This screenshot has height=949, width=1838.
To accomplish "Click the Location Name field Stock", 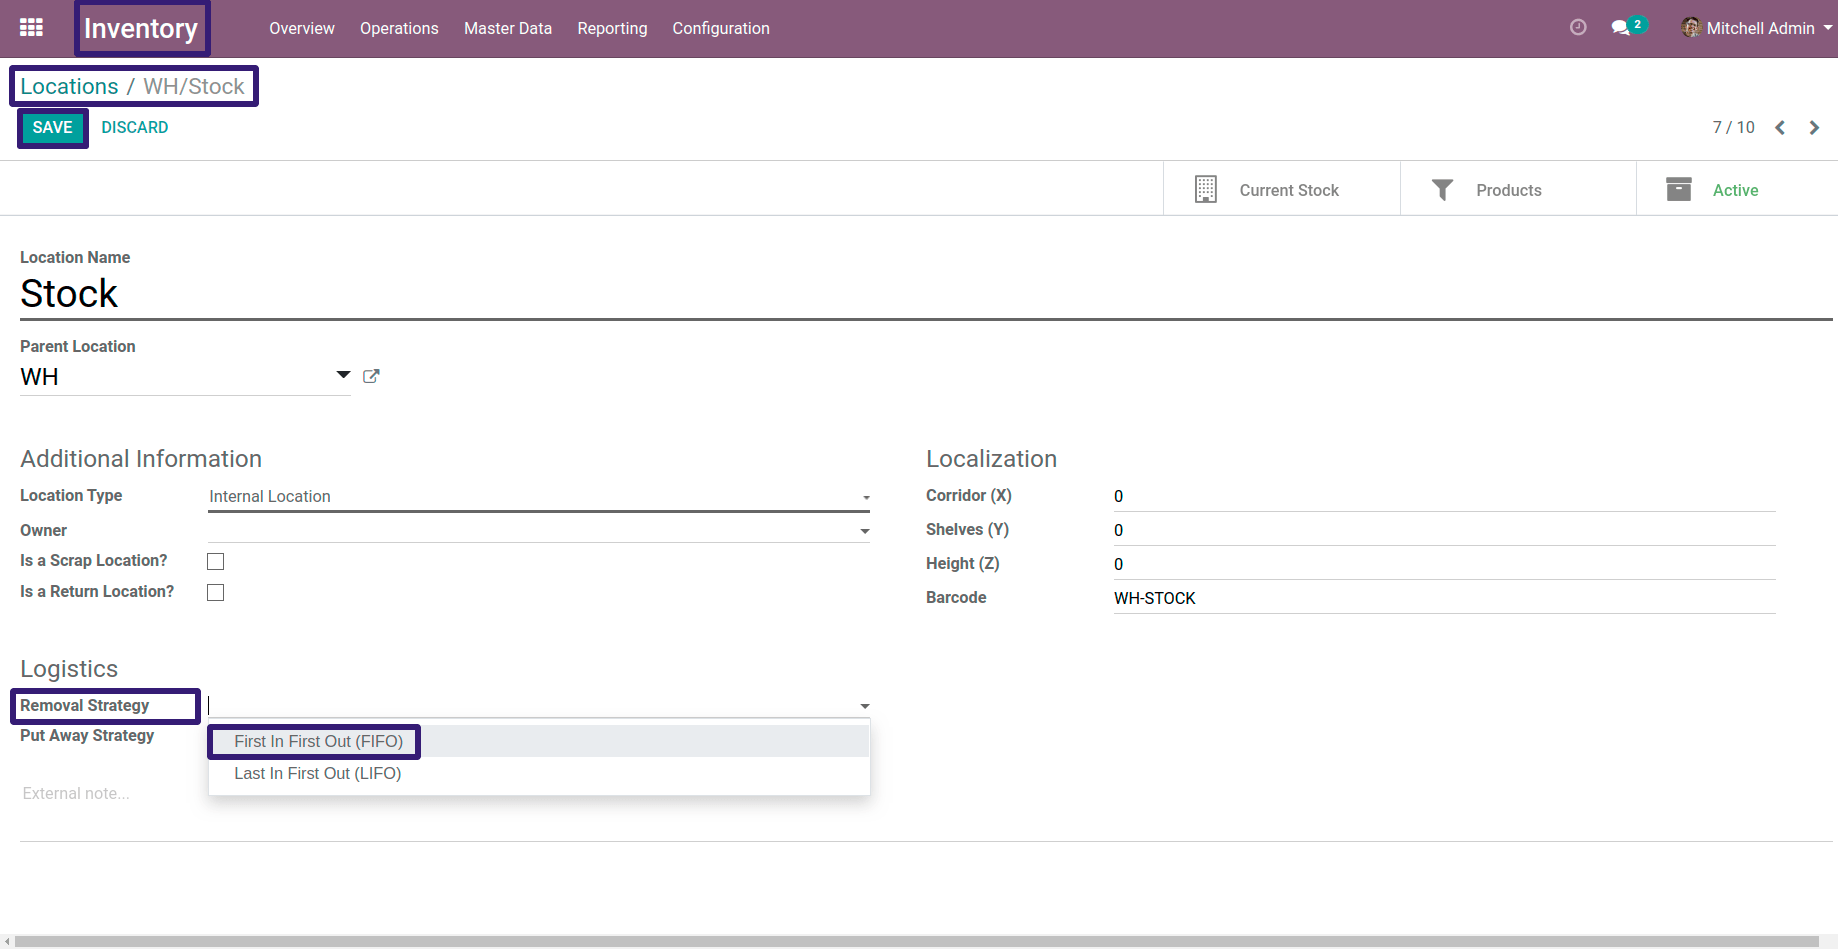I will 926,294.
